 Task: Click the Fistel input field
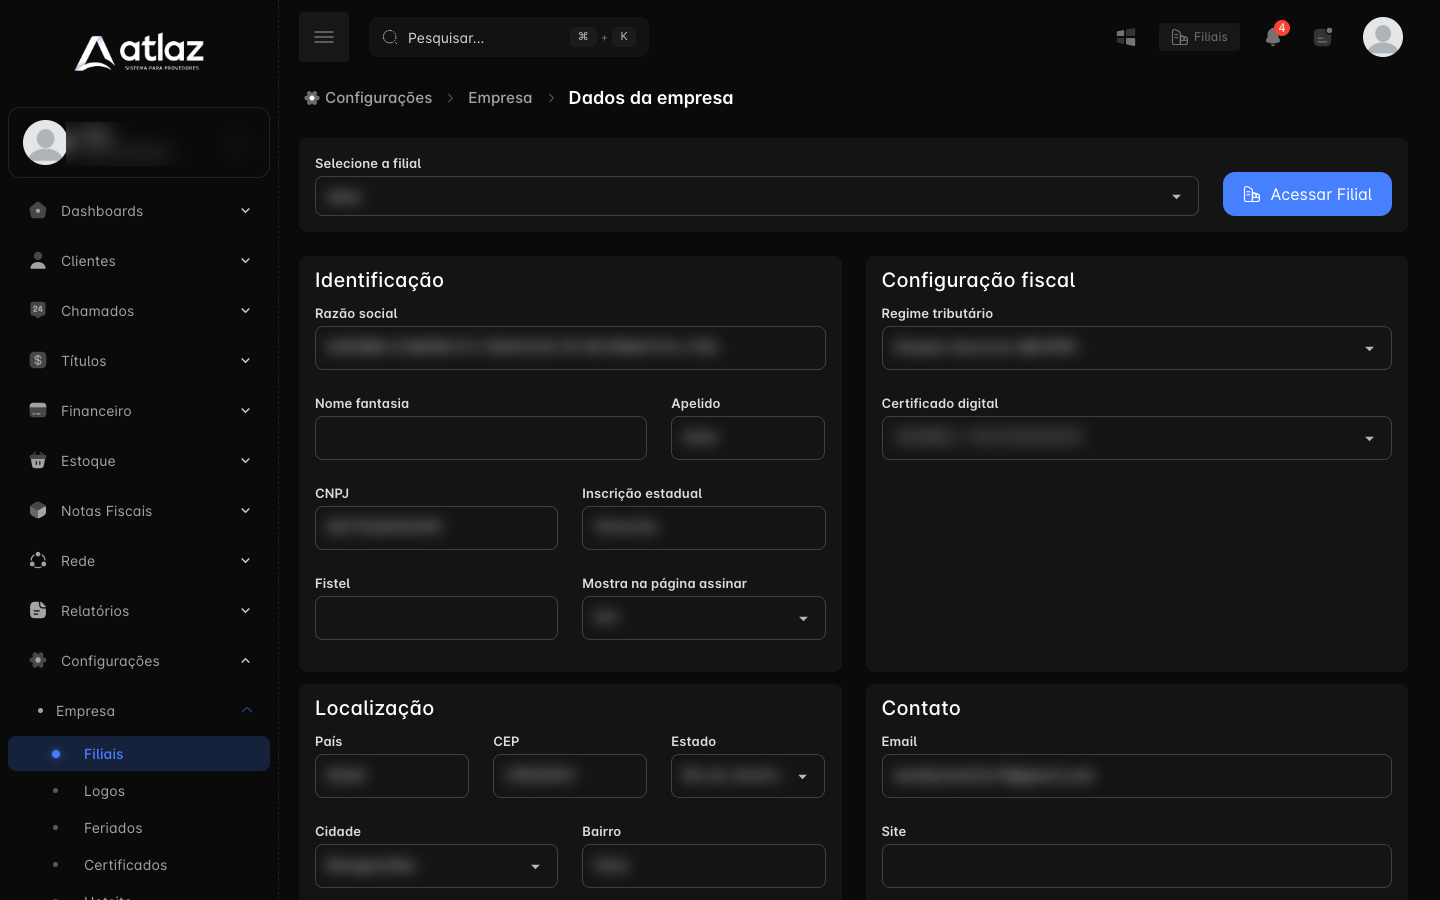(436, 618)
